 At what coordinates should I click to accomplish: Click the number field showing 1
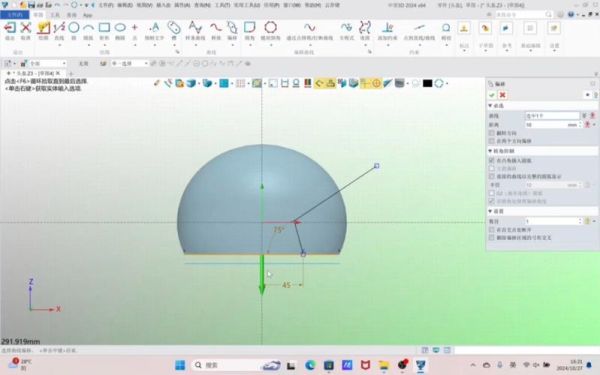click(552, 221)
